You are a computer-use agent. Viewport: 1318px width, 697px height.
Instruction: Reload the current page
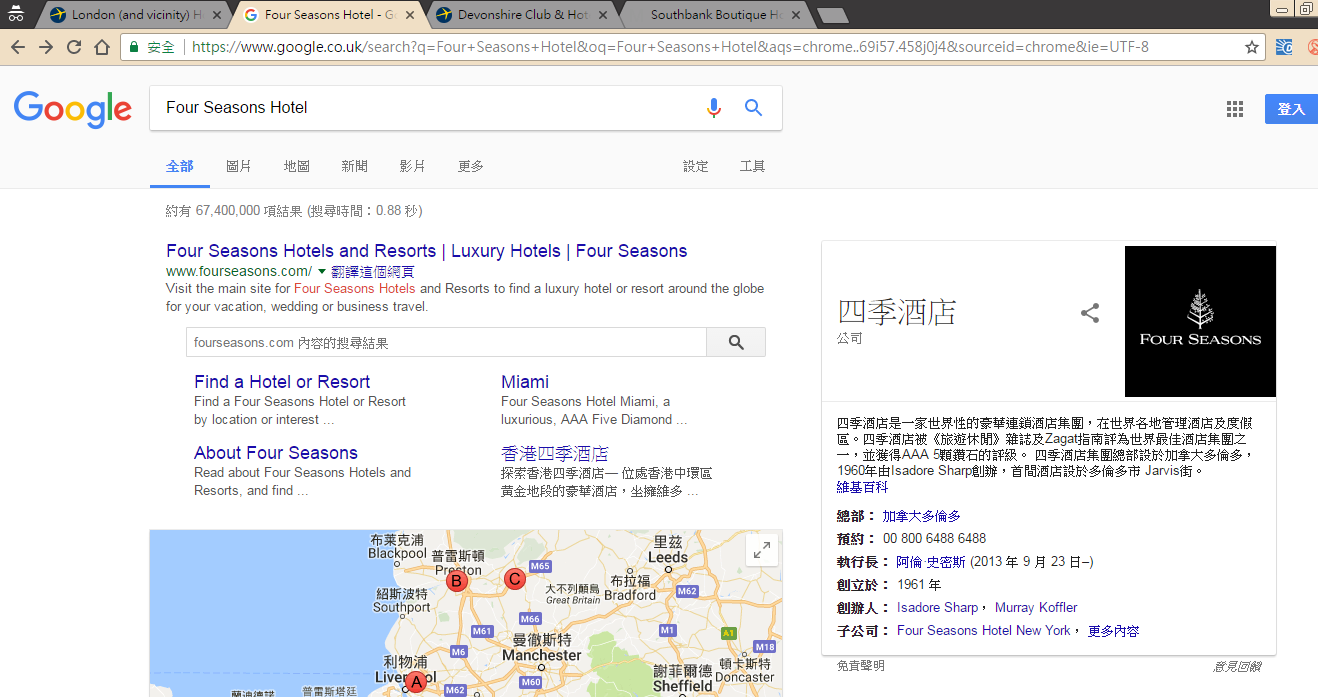pos(74,47)
